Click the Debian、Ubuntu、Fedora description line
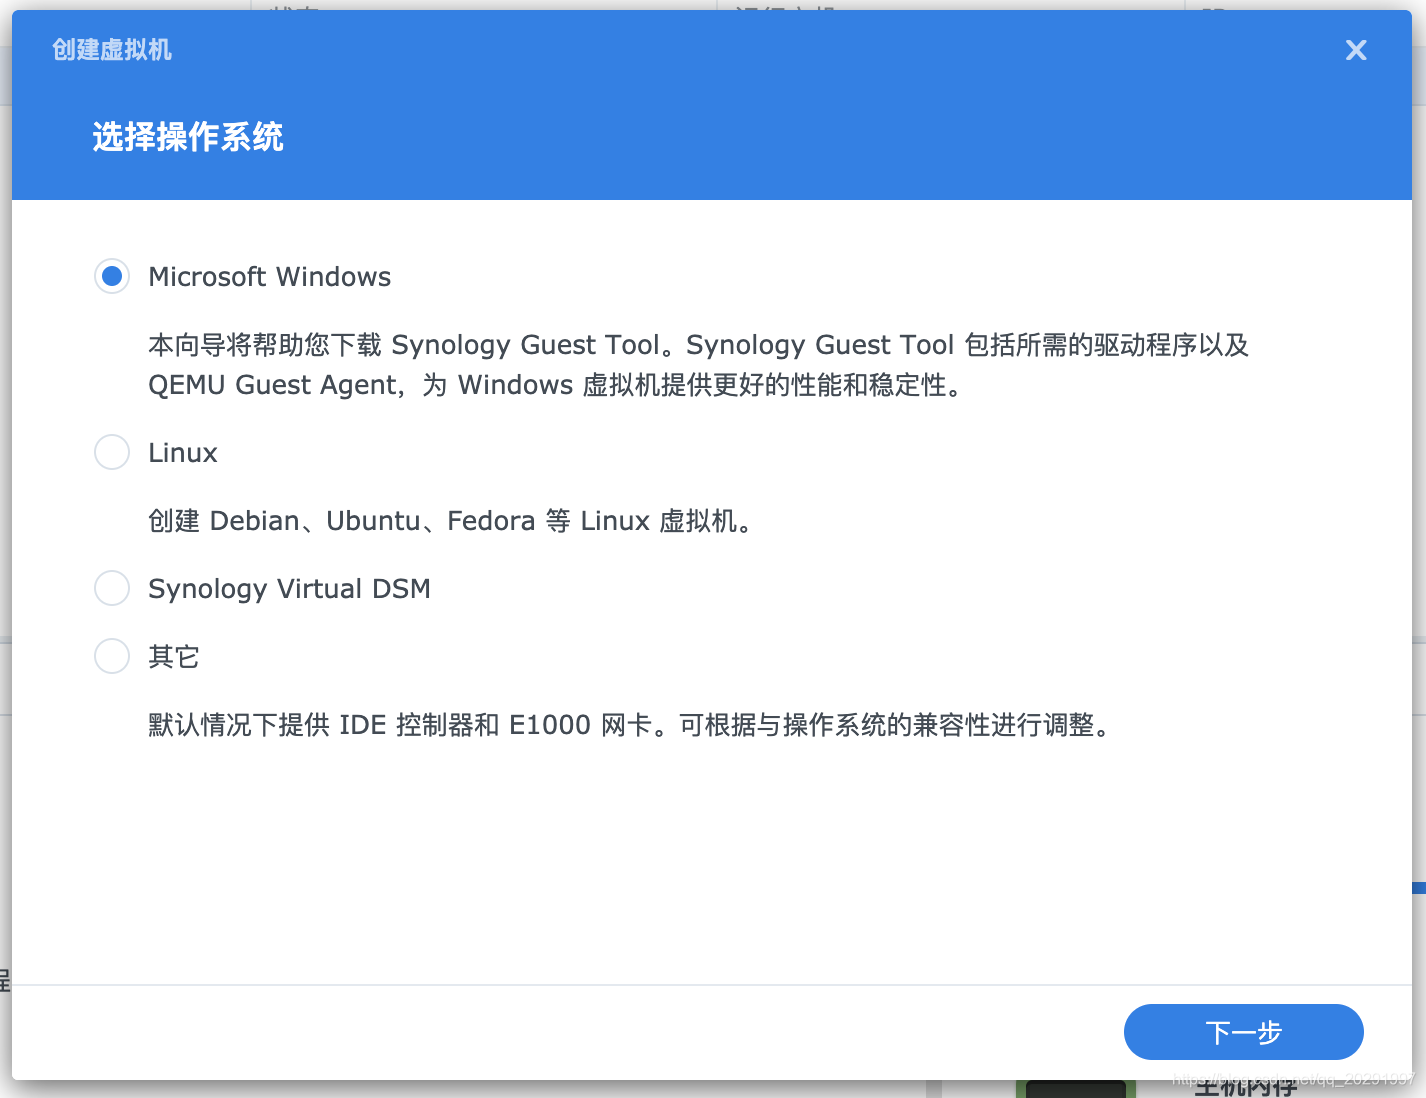Viewport: 1426px width, 1098px height. tap(451, 521)
